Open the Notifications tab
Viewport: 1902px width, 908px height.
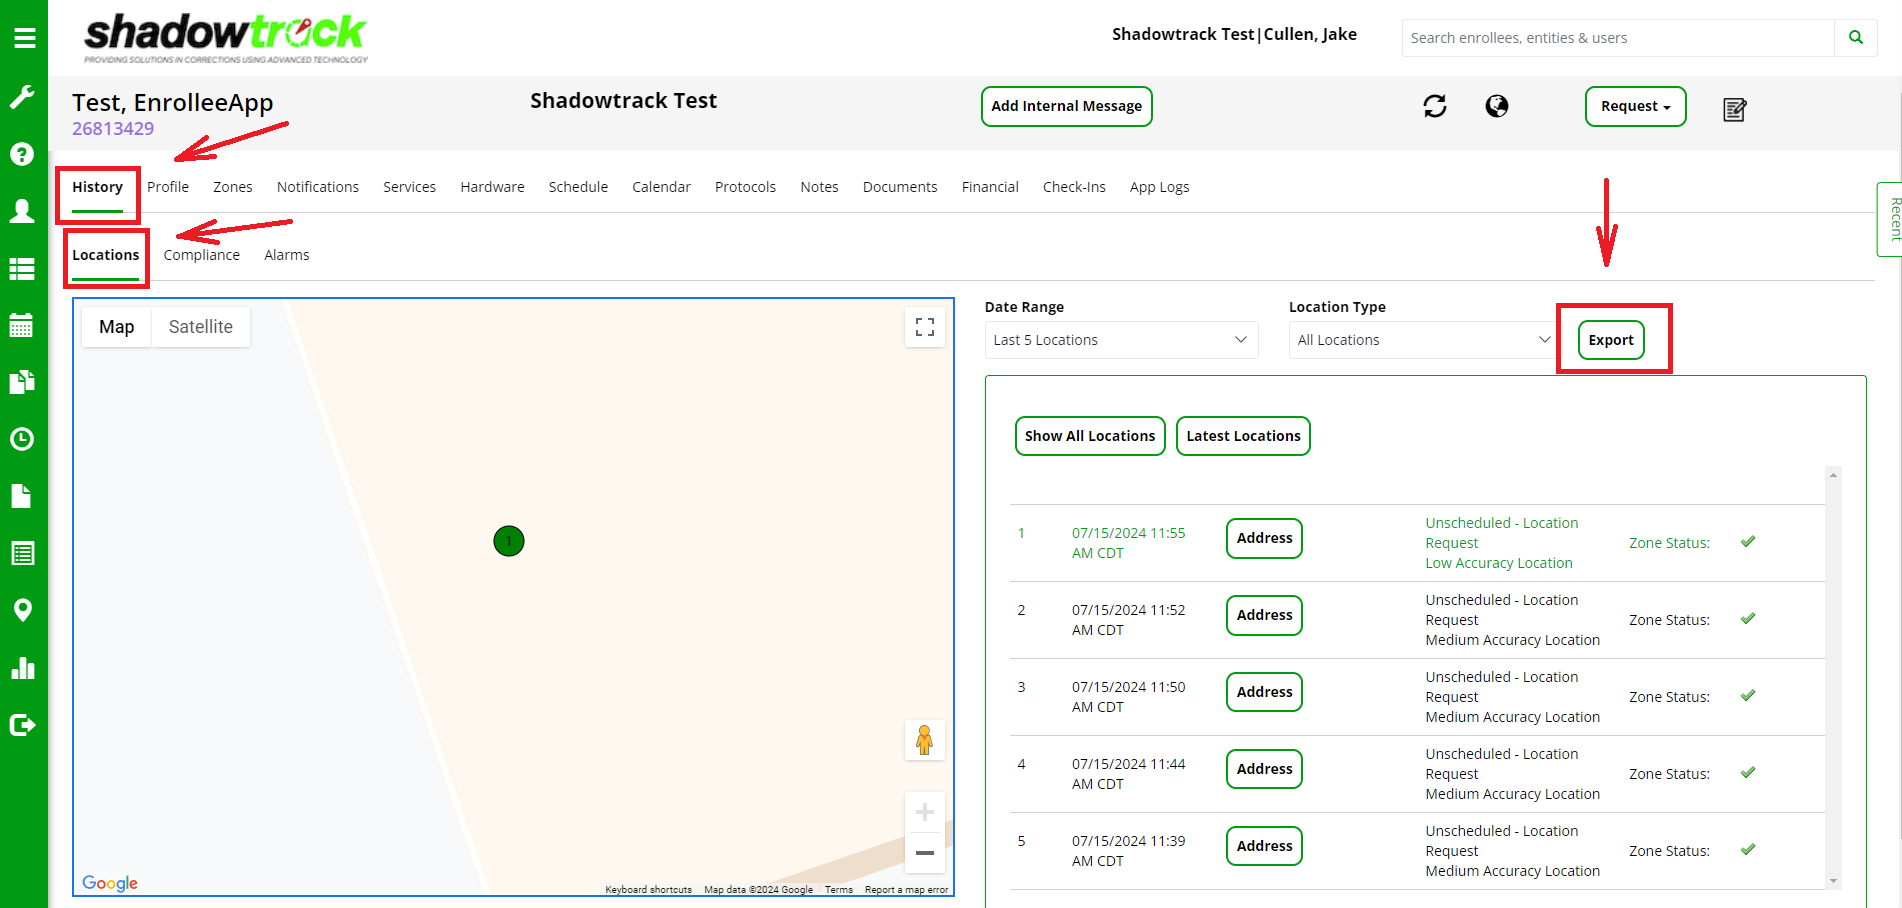coord(318,187)
